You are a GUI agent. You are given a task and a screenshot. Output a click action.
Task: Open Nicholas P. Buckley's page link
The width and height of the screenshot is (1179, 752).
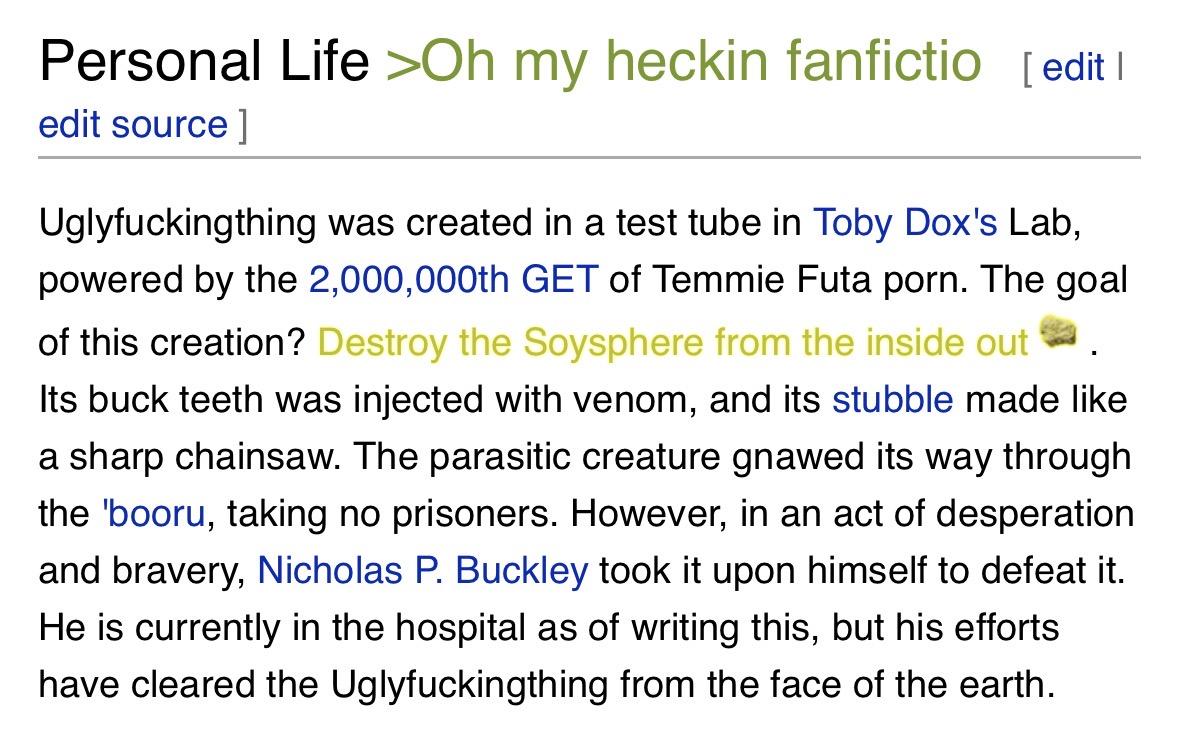coord(423,570)
